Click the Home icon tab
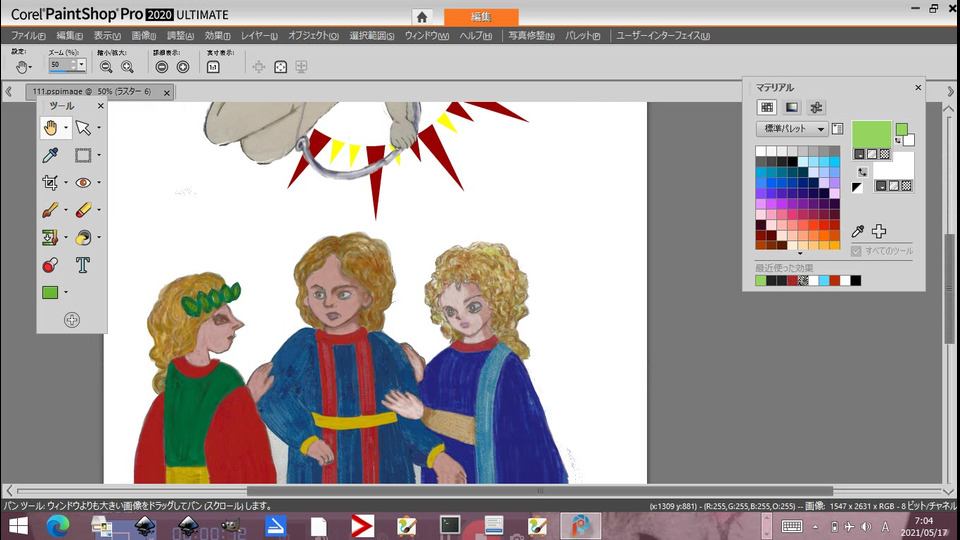The image size is (960, 540). coord(422,16)
